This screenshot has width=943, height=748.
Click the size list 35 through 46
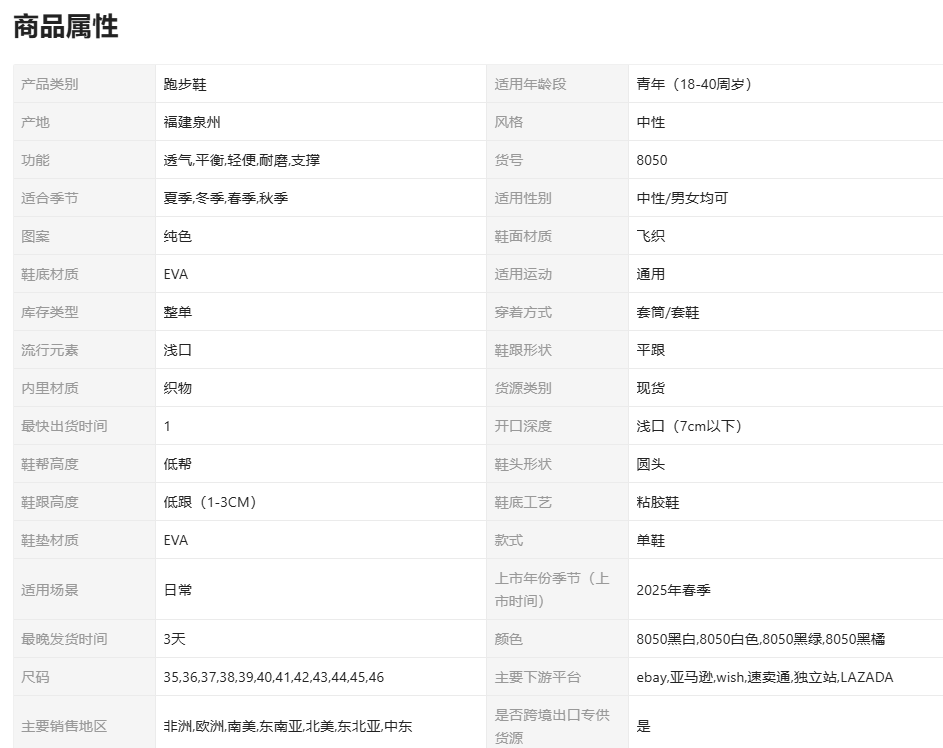(x=274, y=677)
